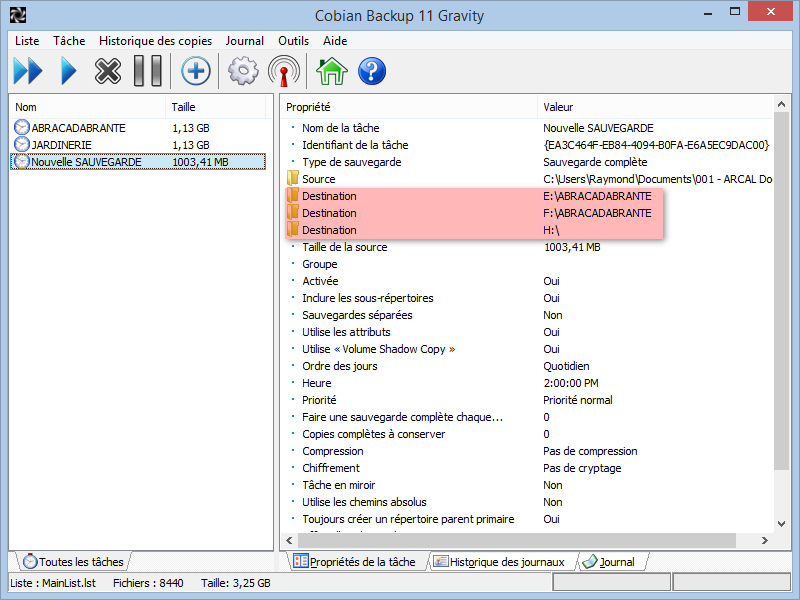Run all tasks with double-arrow icon
The image size is (800, 600).
pyautogui.click(x=28, y=71)
